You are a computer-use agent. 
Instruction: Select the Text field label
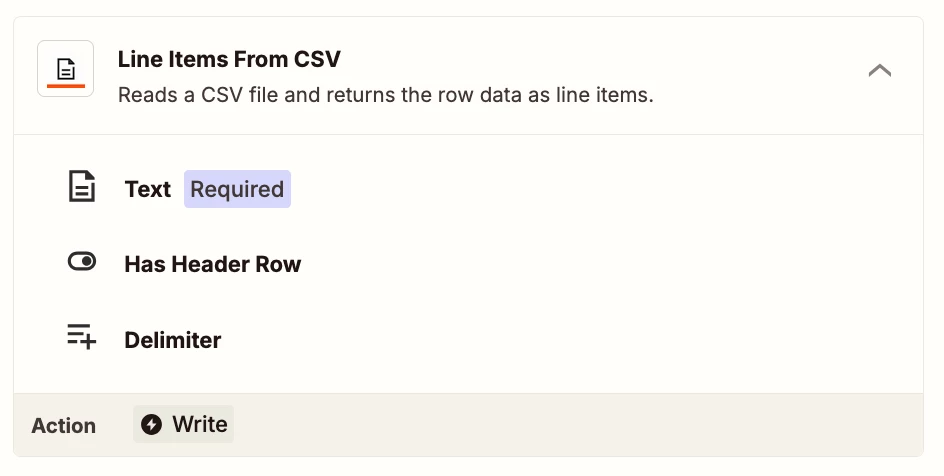[x=148, y=189]
